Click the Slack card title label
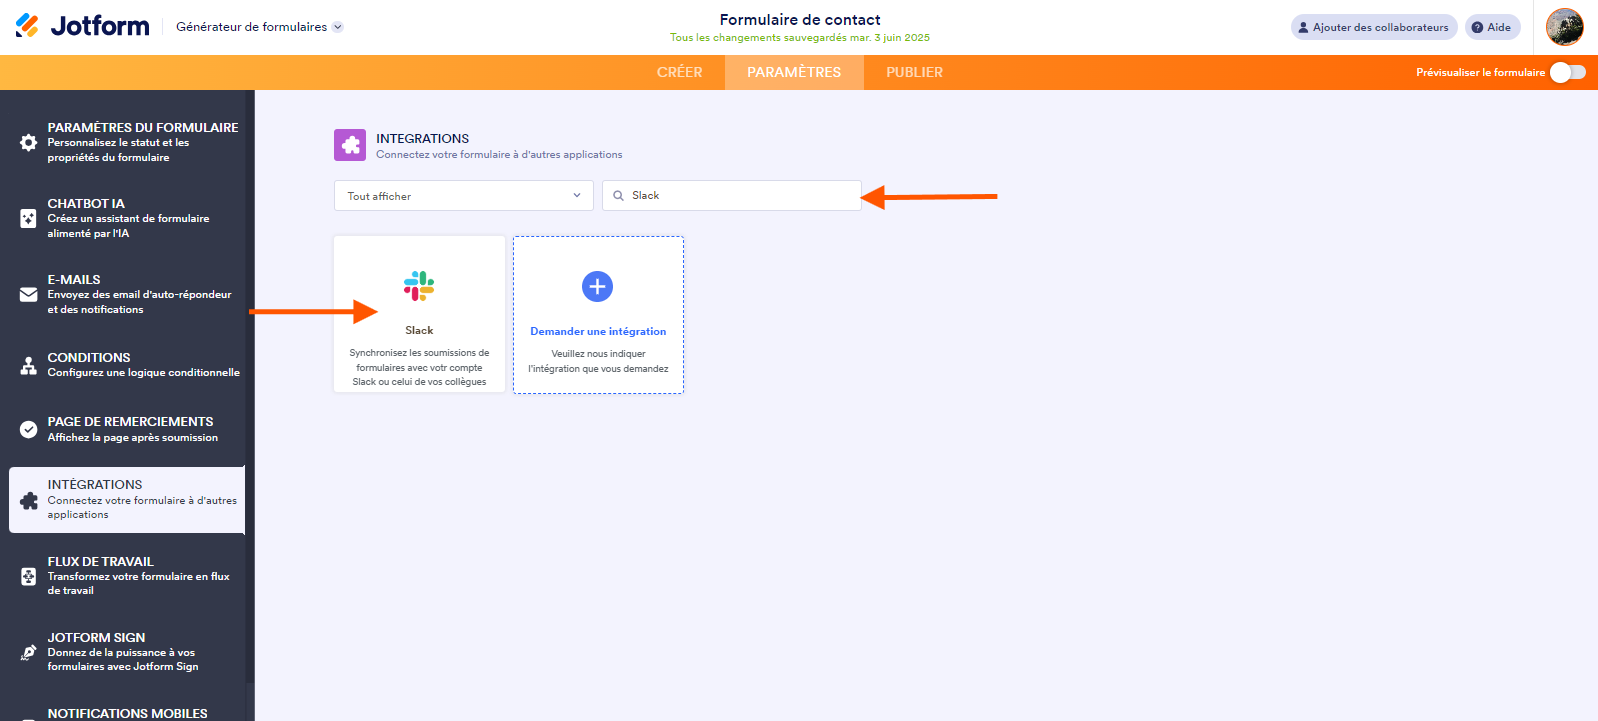Image resolution: width=1598 pixels, height=721 pixels. click(419, 330)
